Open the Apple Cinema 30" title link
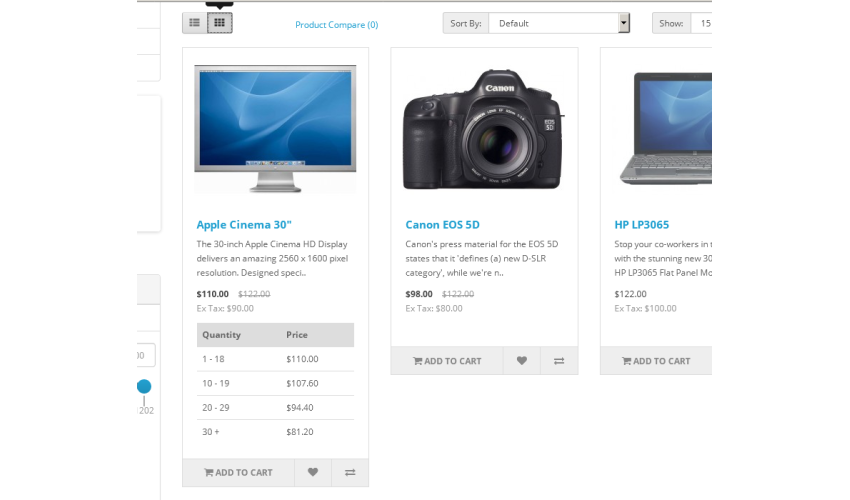The height and width of the screenshot is (500, 850). 244,225
